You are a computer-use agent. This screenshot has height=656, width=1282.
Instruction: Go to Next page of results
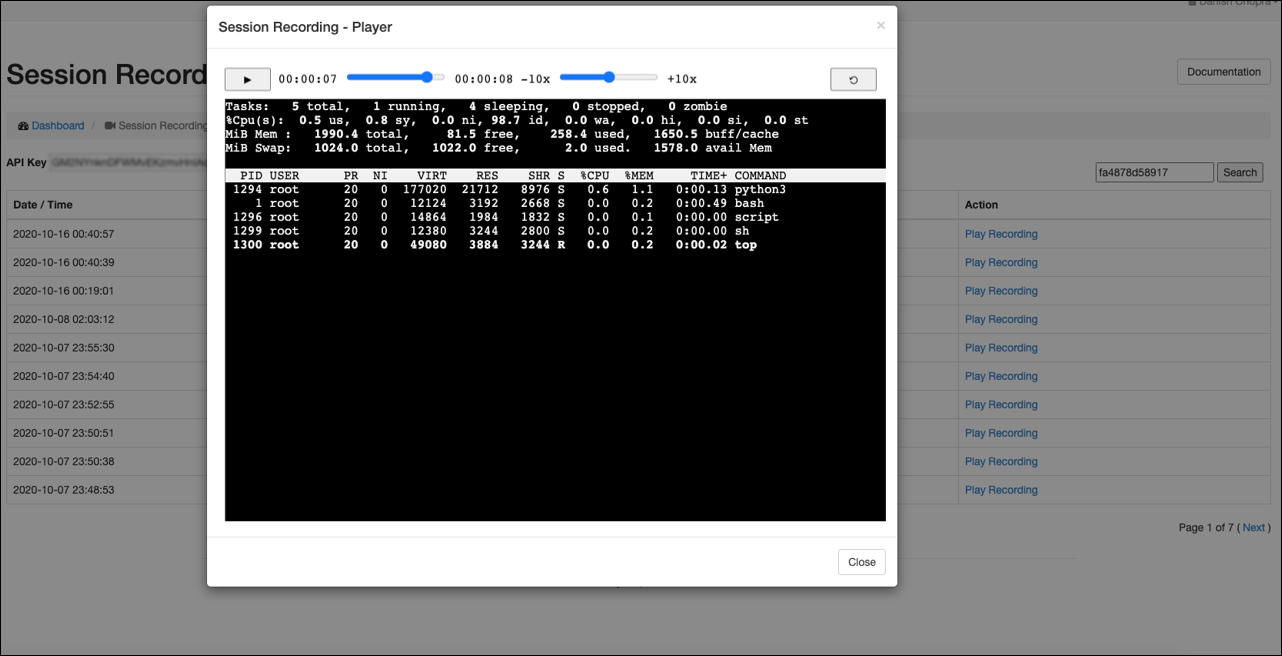click(x=1254, y=527)
